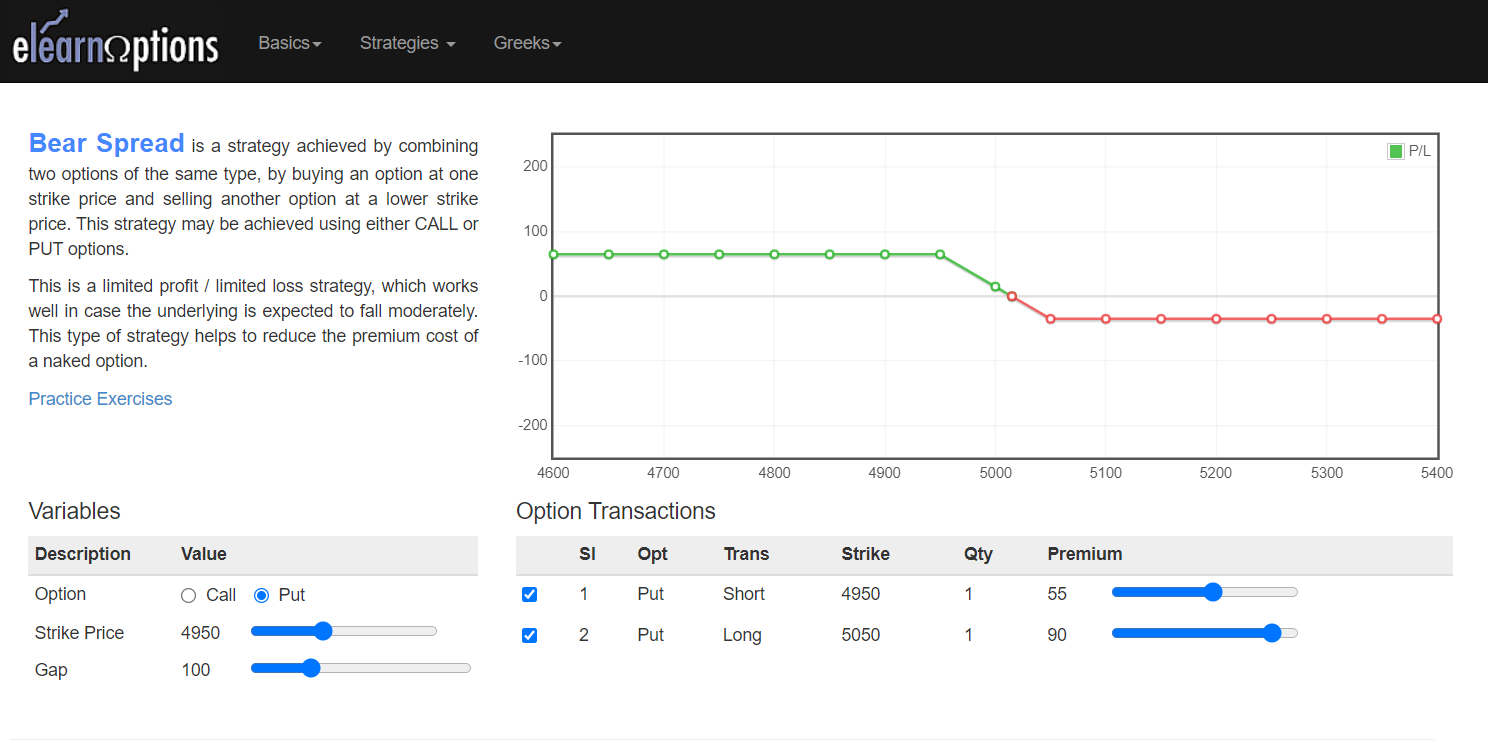
Task: Click the red data point at 5400
Action: 1437,319
